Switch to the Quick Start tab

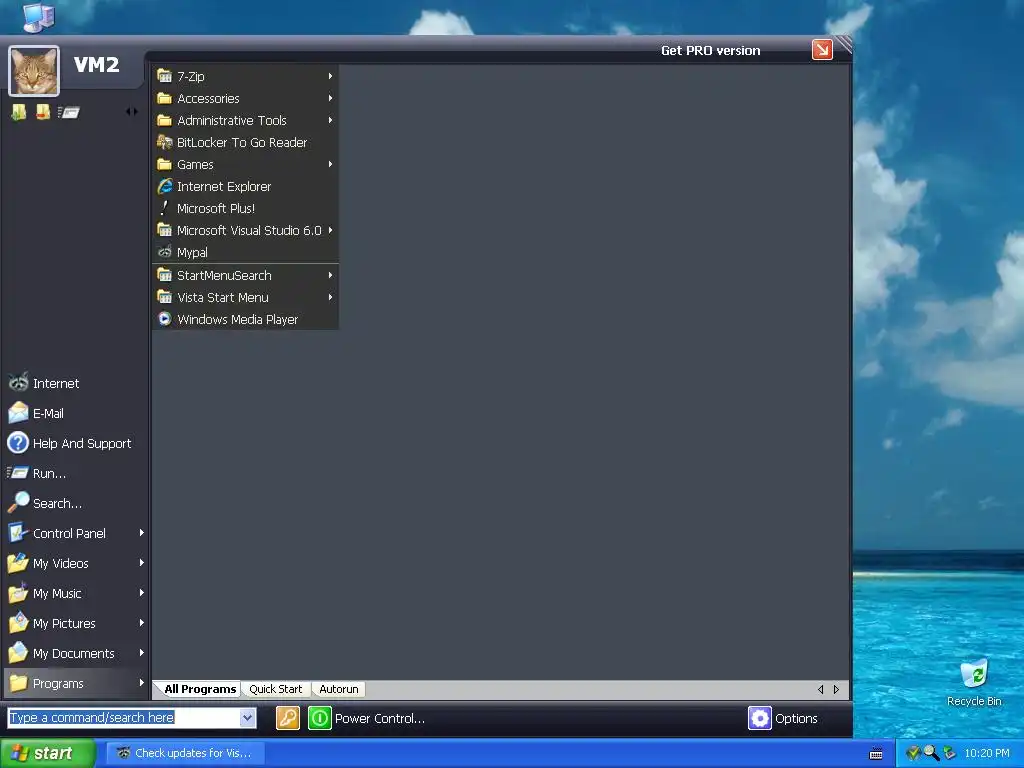point(276,689)
